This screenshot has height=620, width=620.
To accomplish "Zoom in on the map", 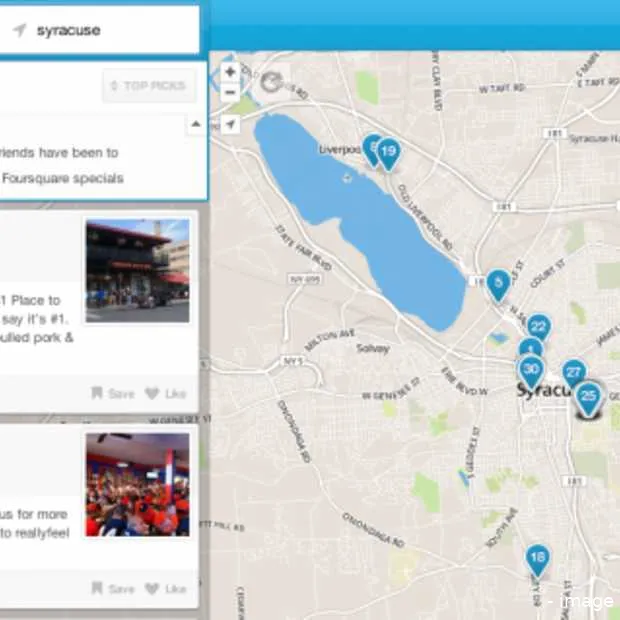I will click(230, 73).
